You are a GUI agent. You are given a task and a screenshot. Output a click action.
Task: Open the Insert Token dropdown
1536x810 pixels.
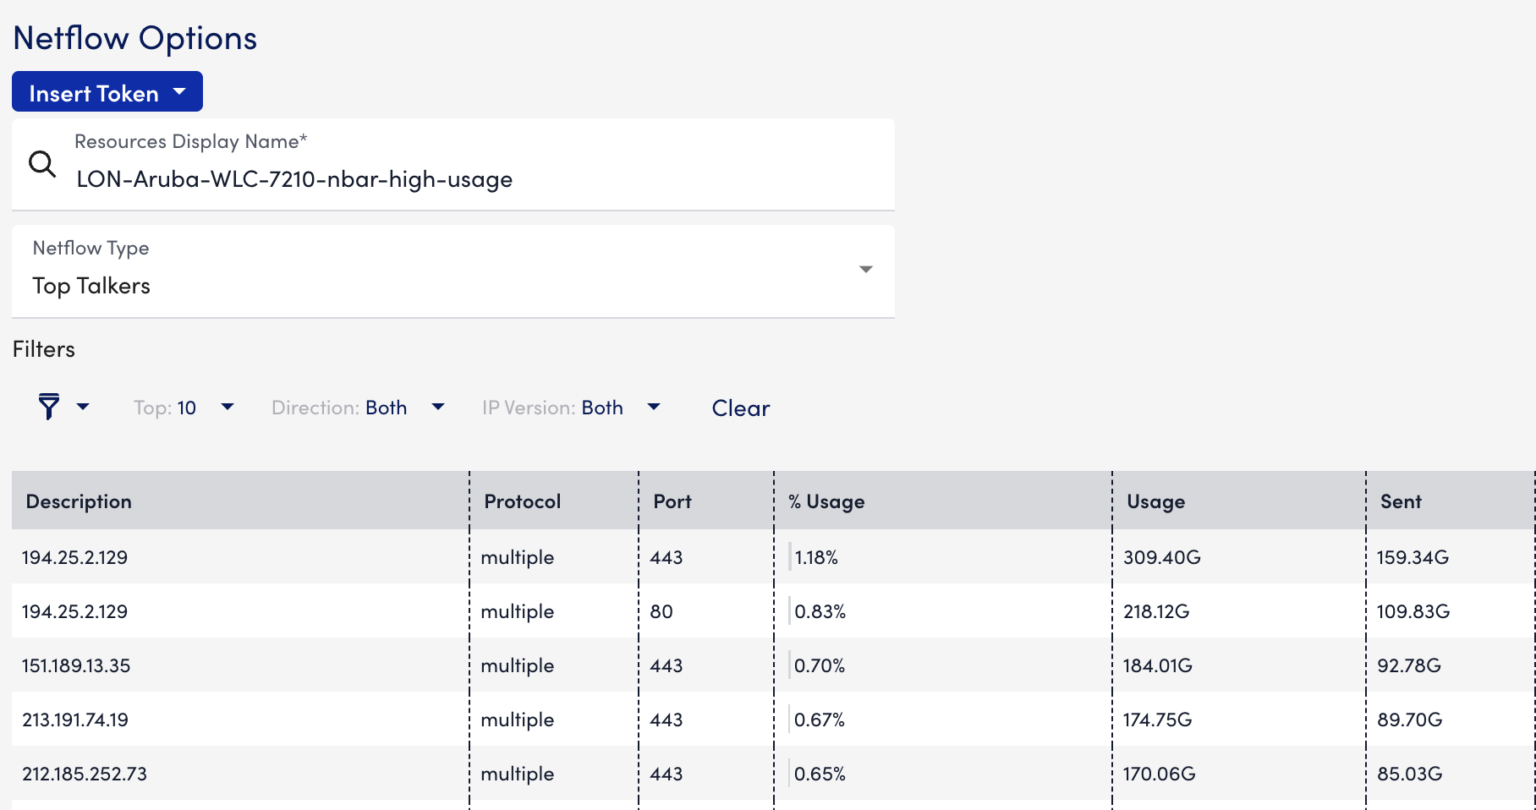click(107, 92)
